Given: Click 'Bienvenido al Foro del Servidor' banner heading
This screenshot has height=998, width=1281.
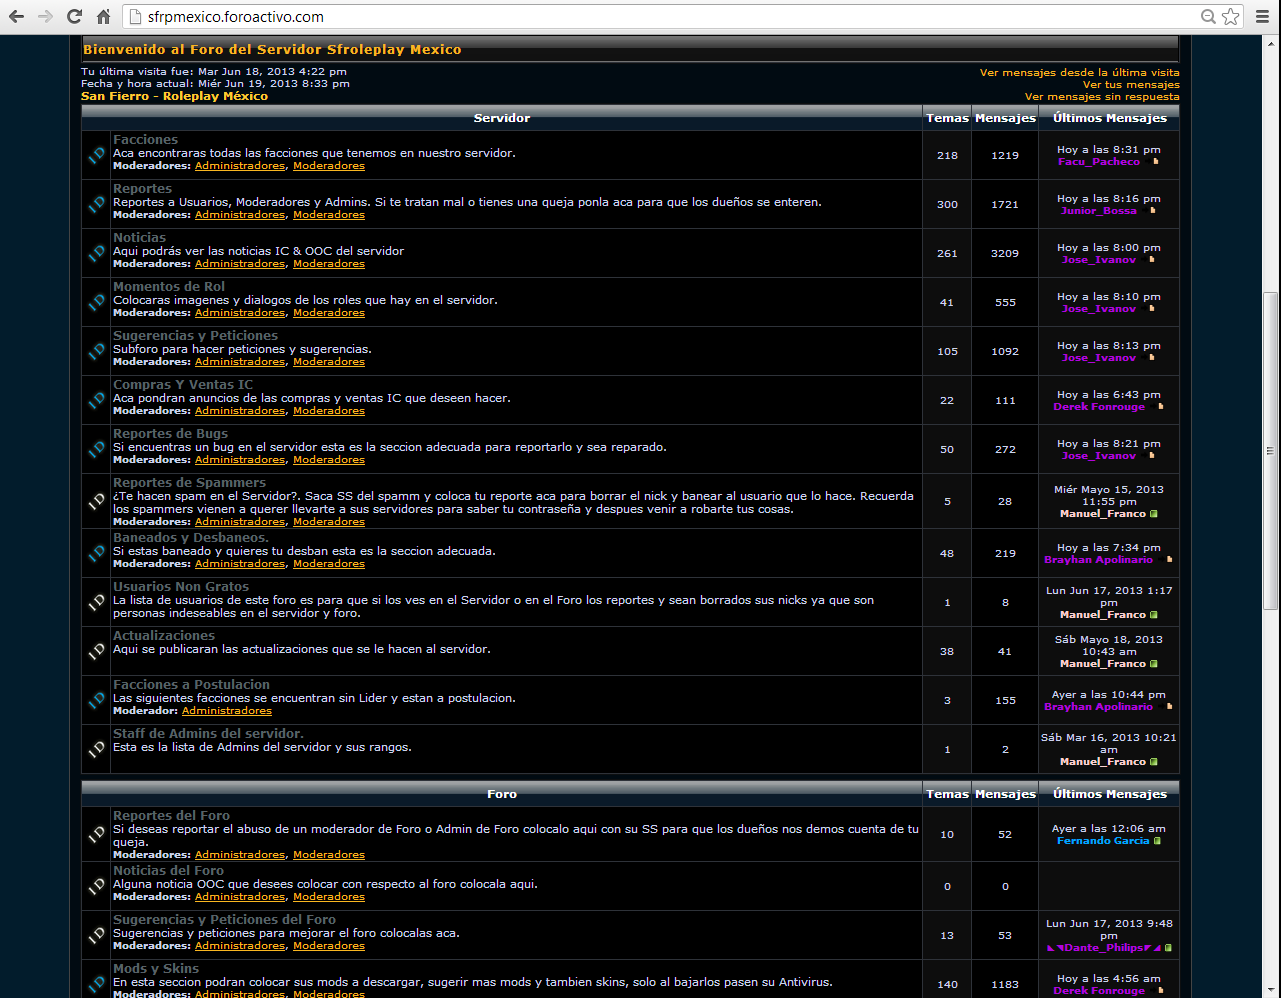Looking at the screenshot, I should pos(272,49).
